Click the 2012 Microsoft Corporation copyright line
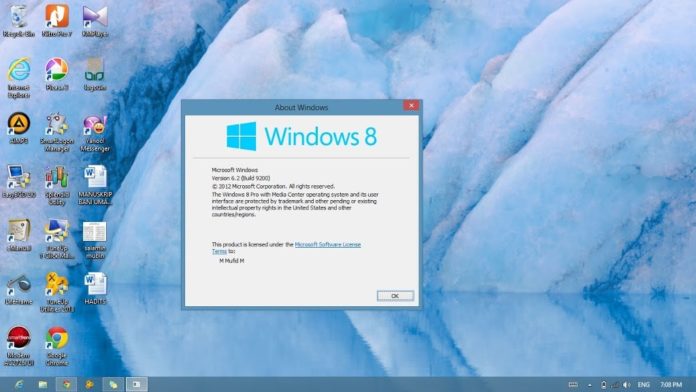Viewport: 696px width, 392px height. click(273, 186)
